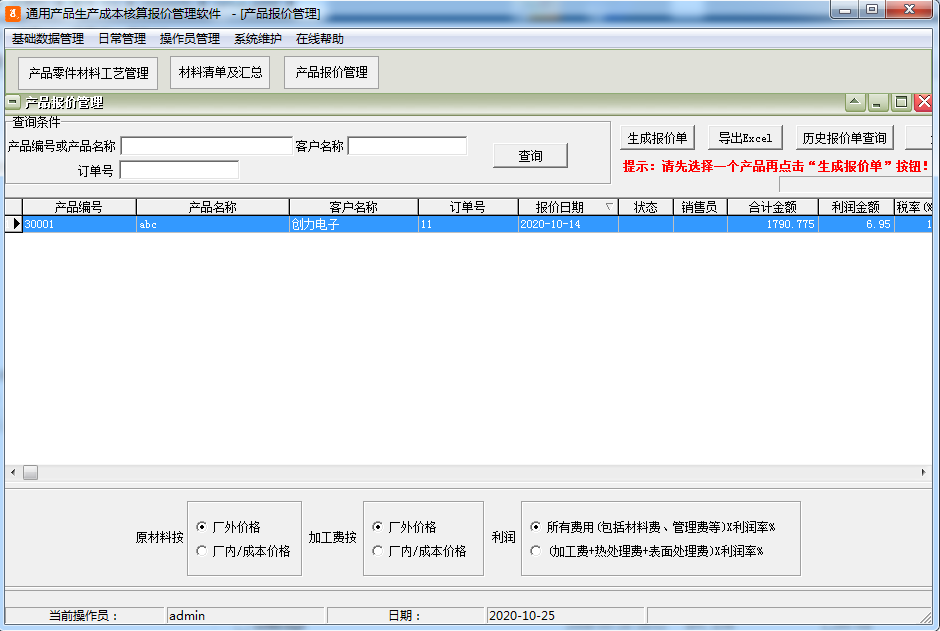The image size is (940, 631).
Task: Click the 客户名称 column header
Action: pos(354,207)
